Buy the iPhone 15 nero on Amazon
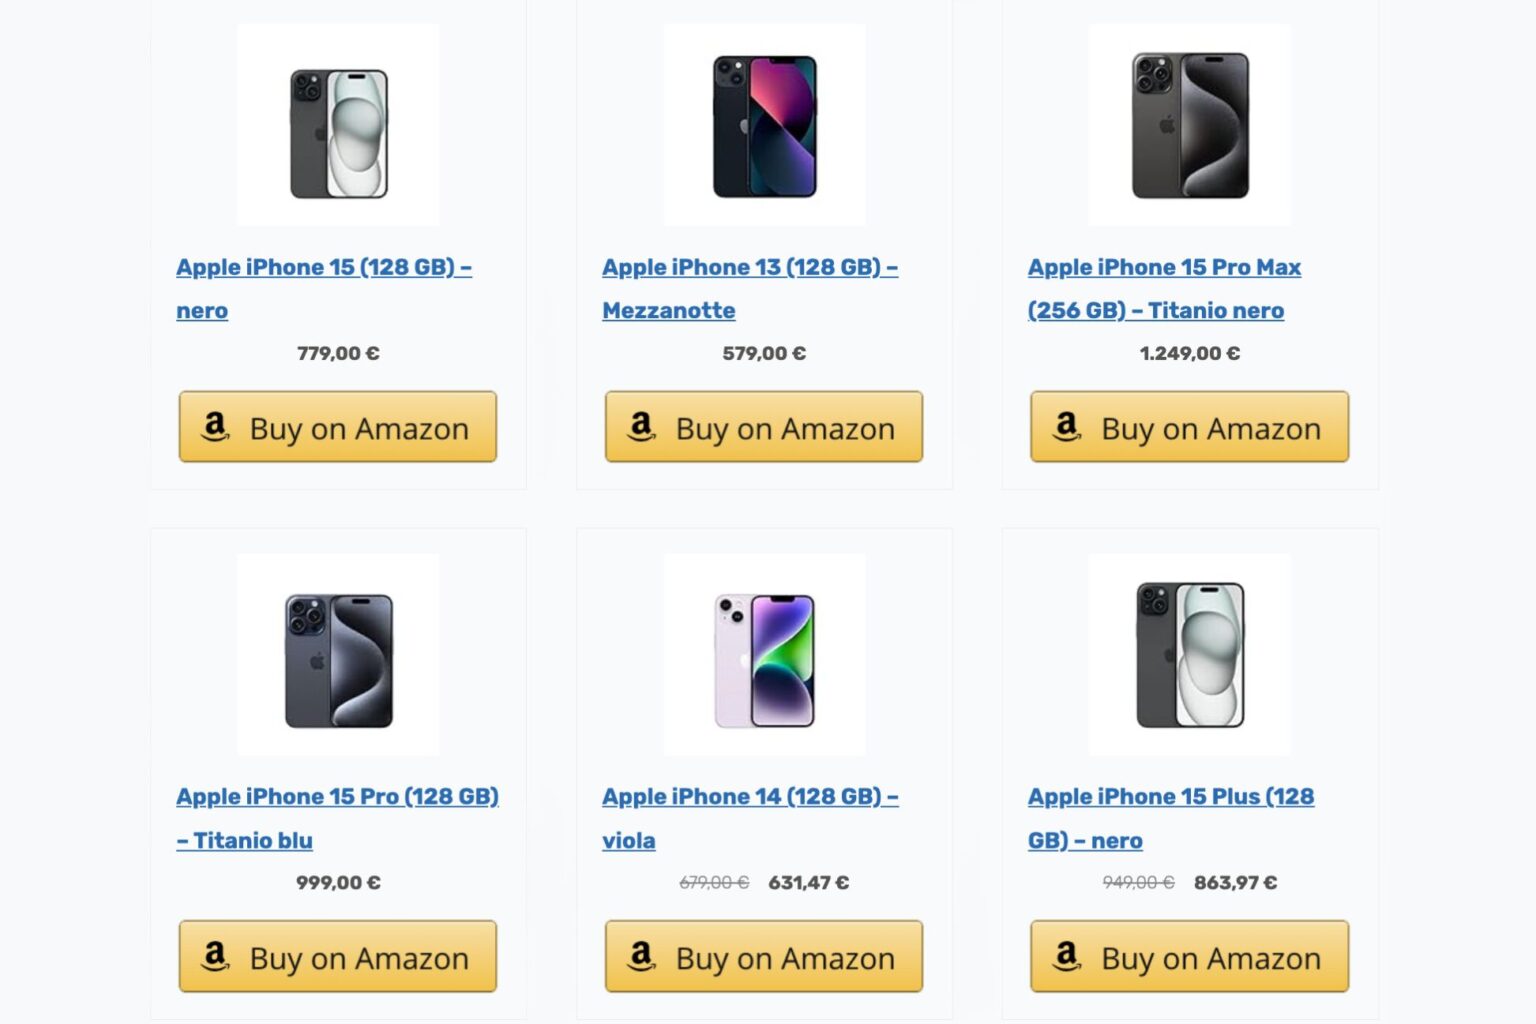 [x=338, y=428]
